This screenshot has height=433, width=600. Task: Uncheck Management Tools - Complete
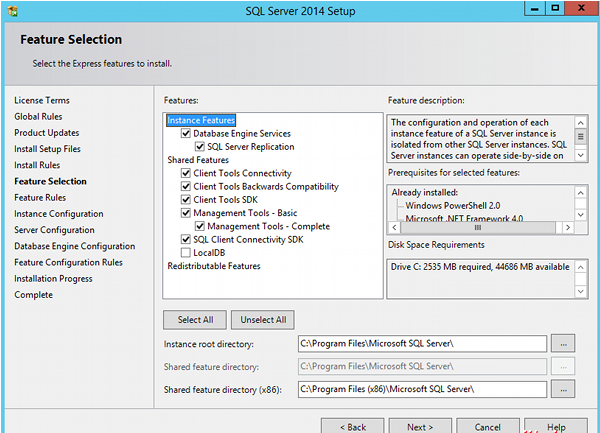click(x=200, y=226)
